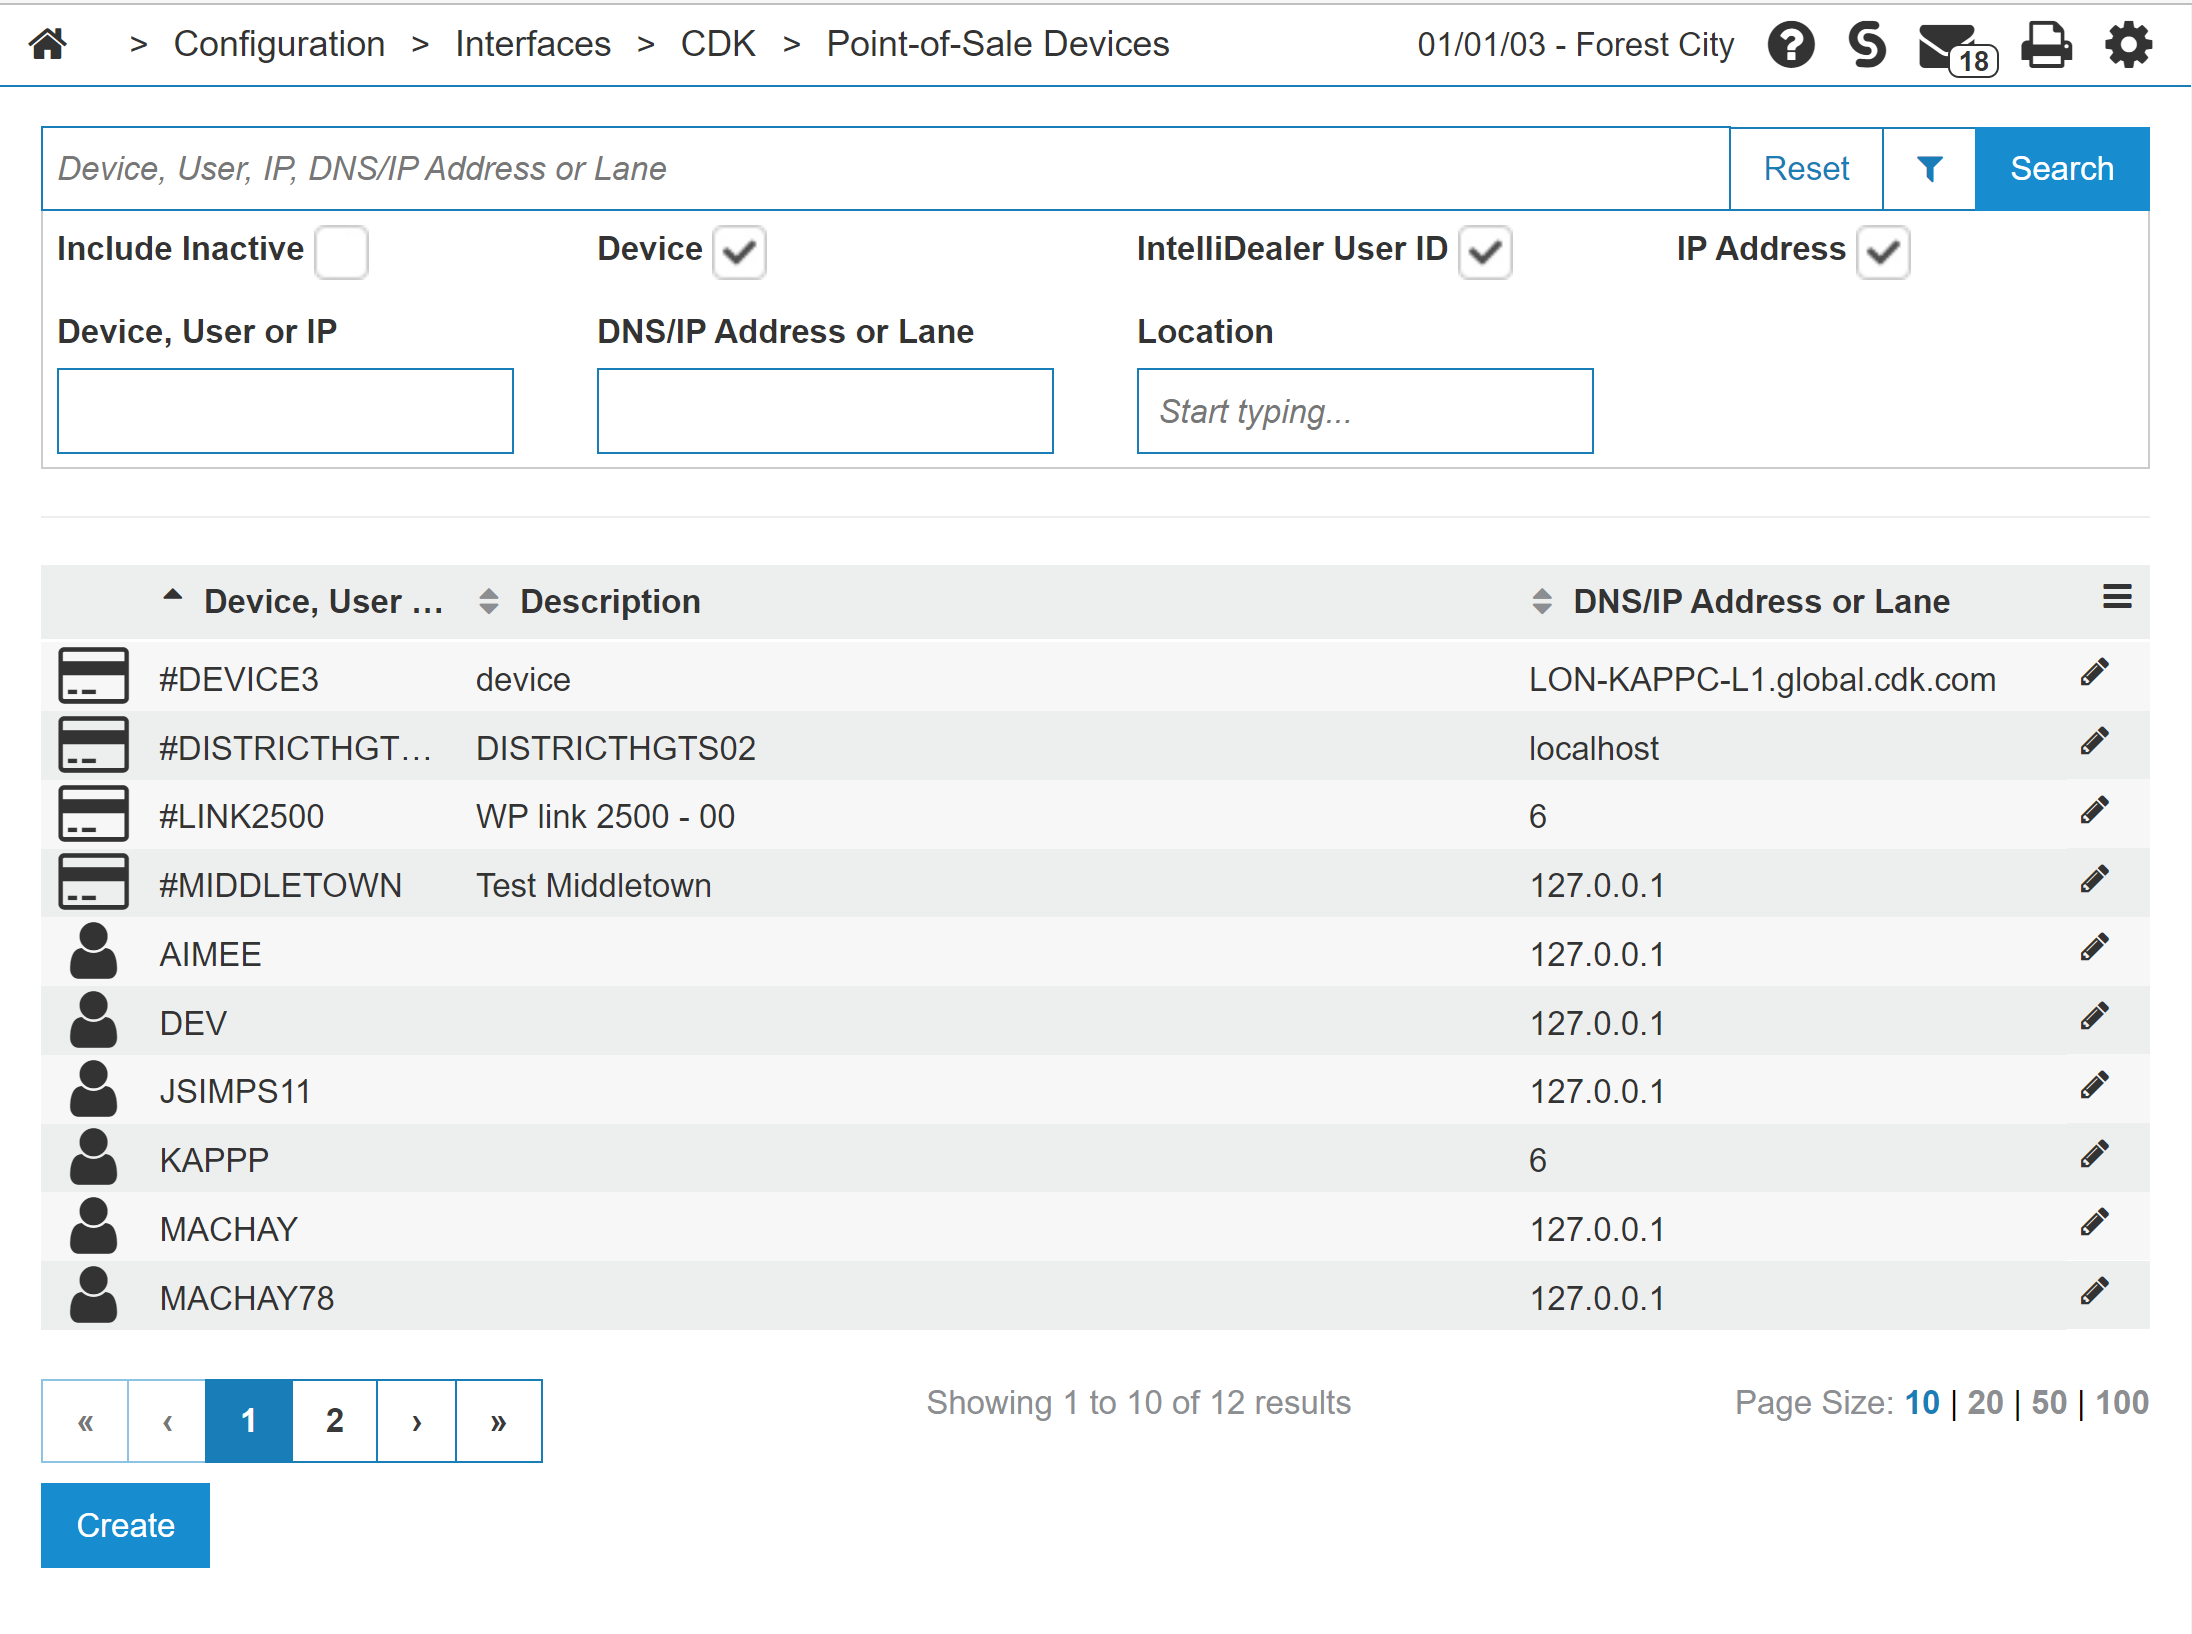Open the table hamburger menu icon

coord(2116,598)
